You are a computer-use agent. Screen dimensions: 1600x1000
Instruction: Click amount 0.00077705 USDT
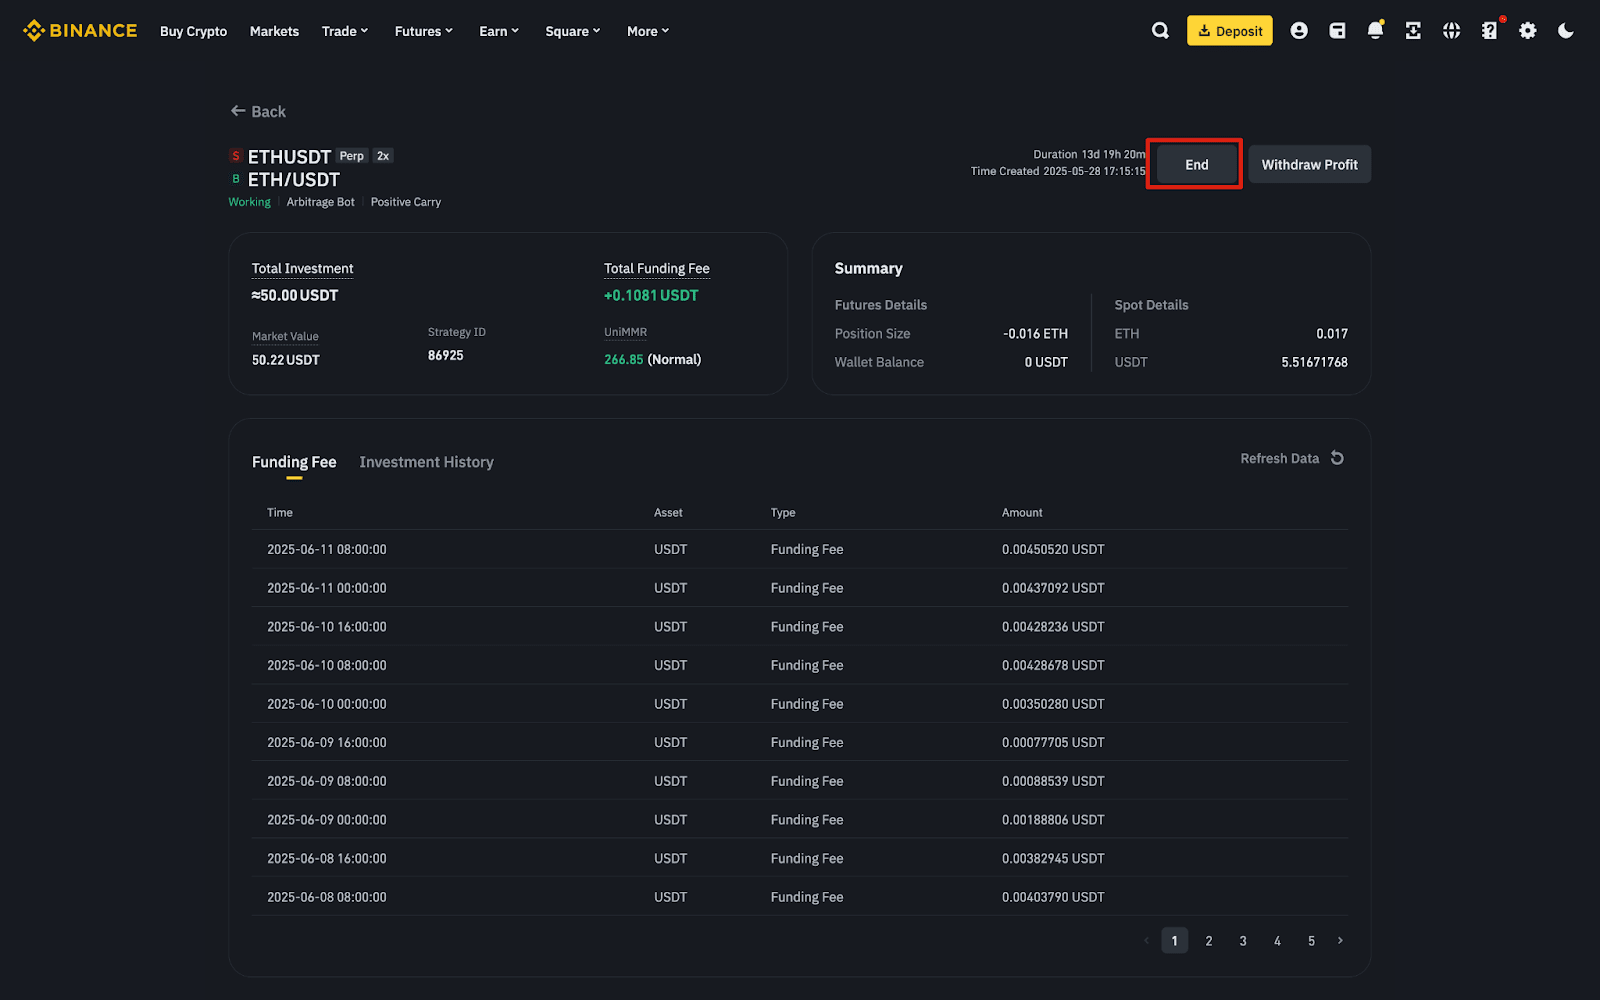[x=1053, y=742]
